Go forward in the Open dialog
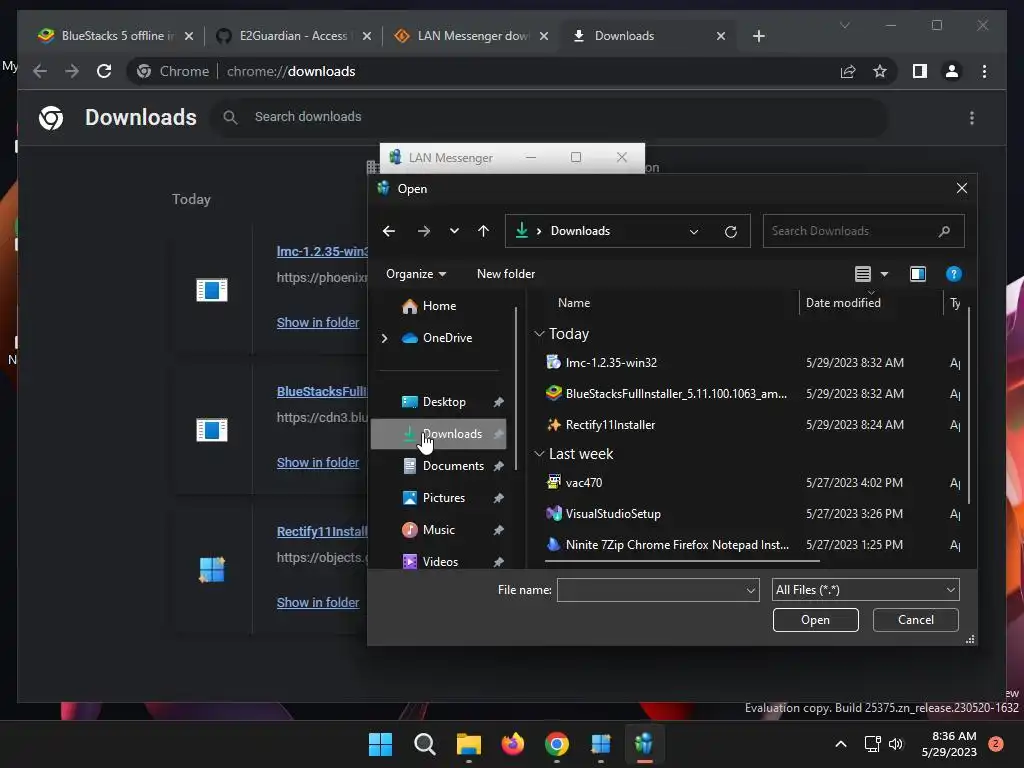The width and height of the screenshot is (1024, 768). click(424, 231)
